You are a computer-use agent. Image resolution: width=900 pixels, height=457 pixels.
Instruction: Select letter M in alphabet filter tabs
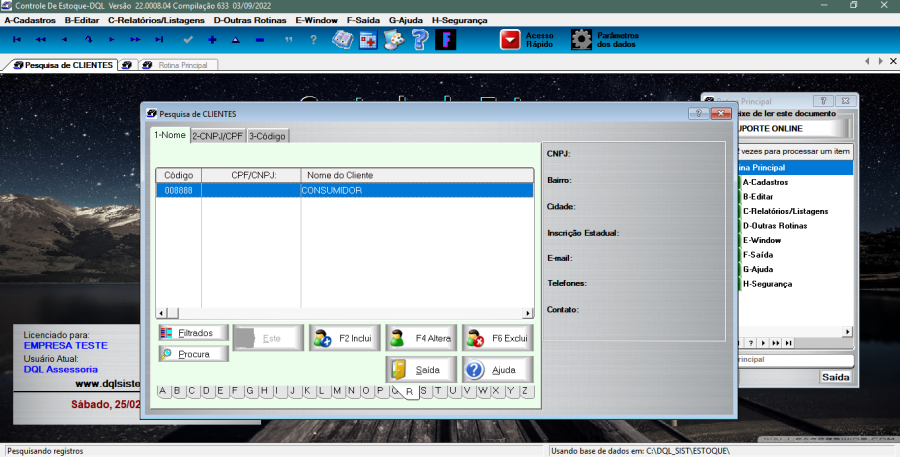(337, 391)
